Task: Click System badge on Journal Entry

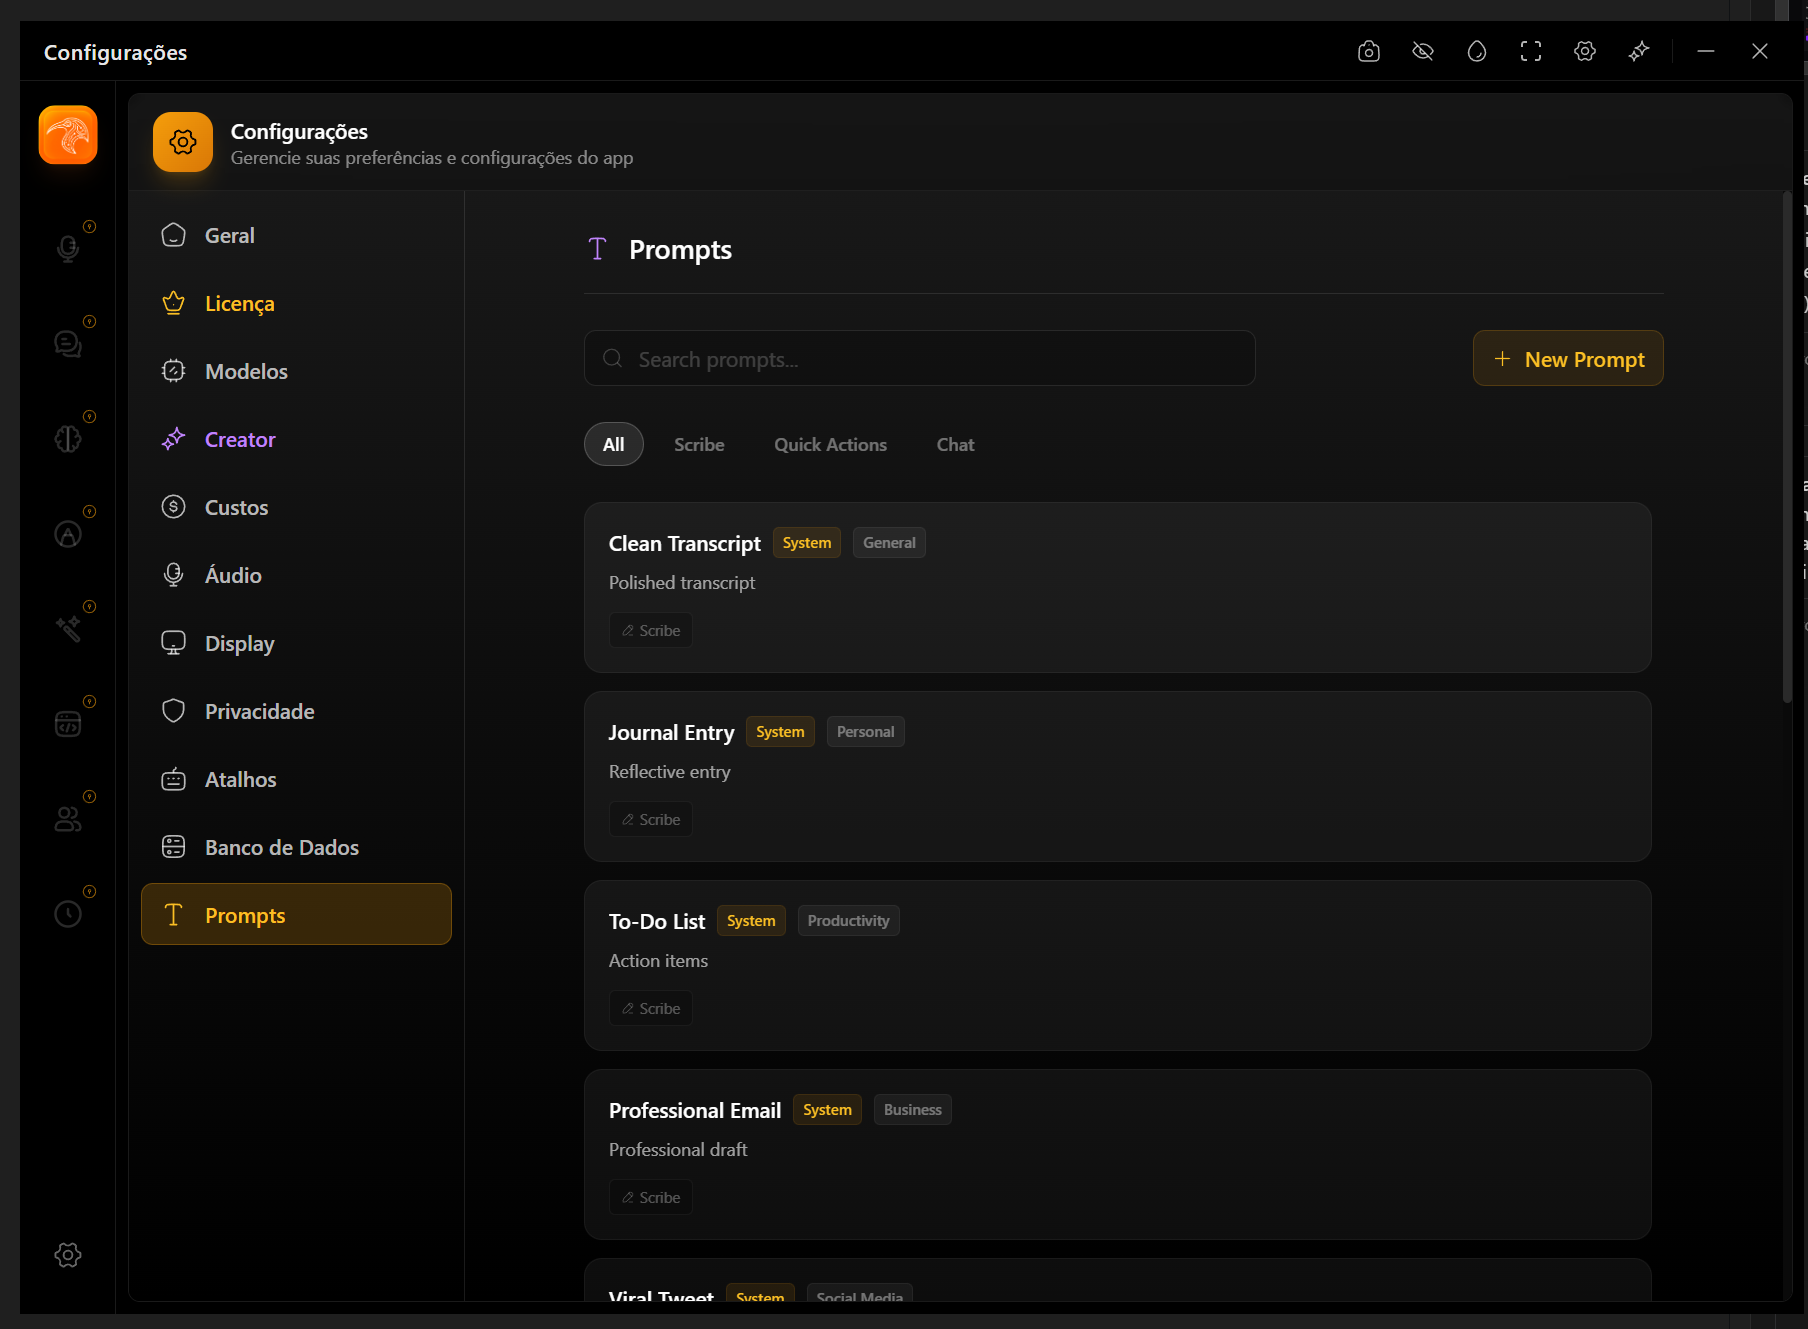Action: click(780, 732)
